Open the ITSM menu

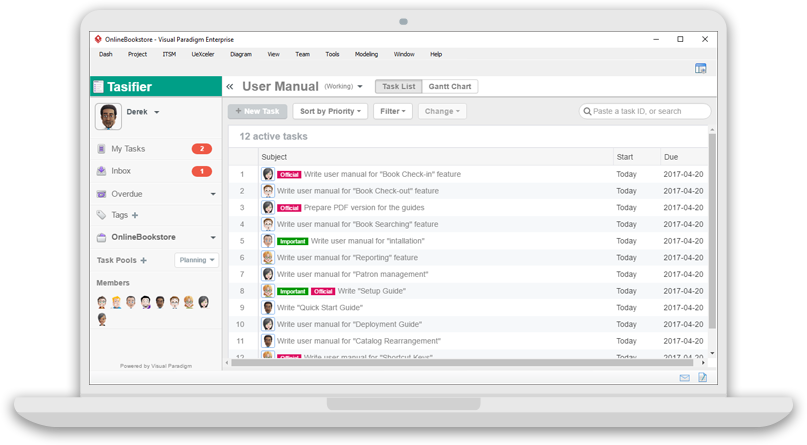click(169, 54)
